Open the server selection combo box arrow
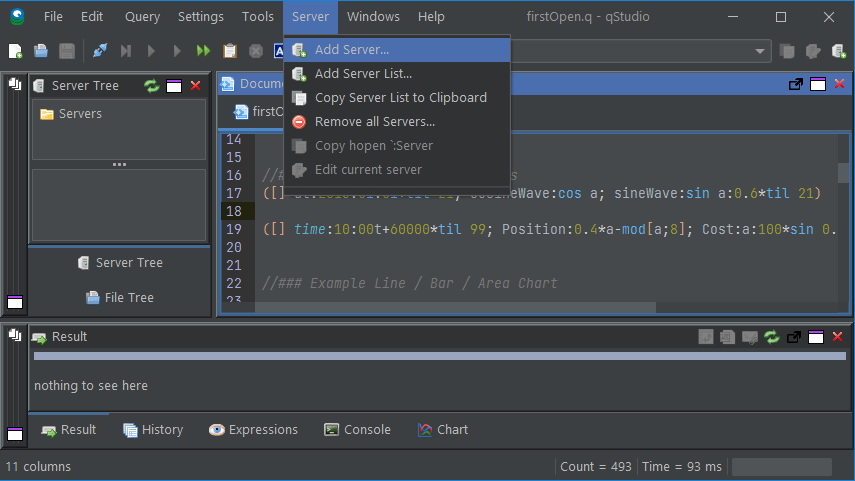Image resolution: width=855 pixels, height=481 pixels. coord(760,51)
